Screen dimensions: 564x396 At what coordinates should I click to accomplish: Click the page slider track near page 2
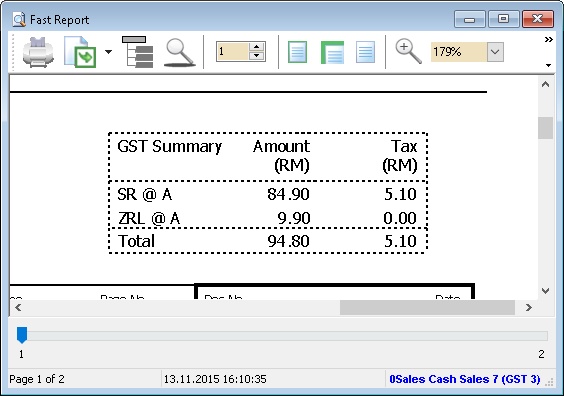pyautogui.click(x=541, y=336)
